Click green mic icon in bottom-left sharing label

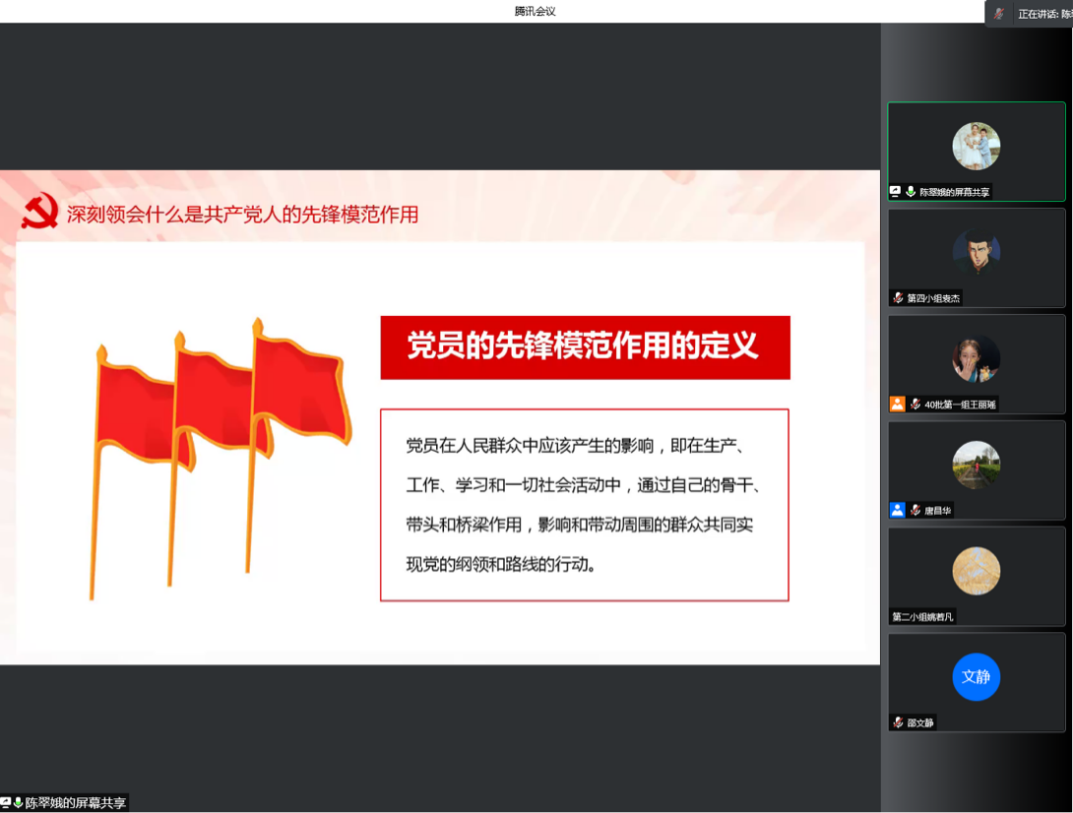pos(18,803)
